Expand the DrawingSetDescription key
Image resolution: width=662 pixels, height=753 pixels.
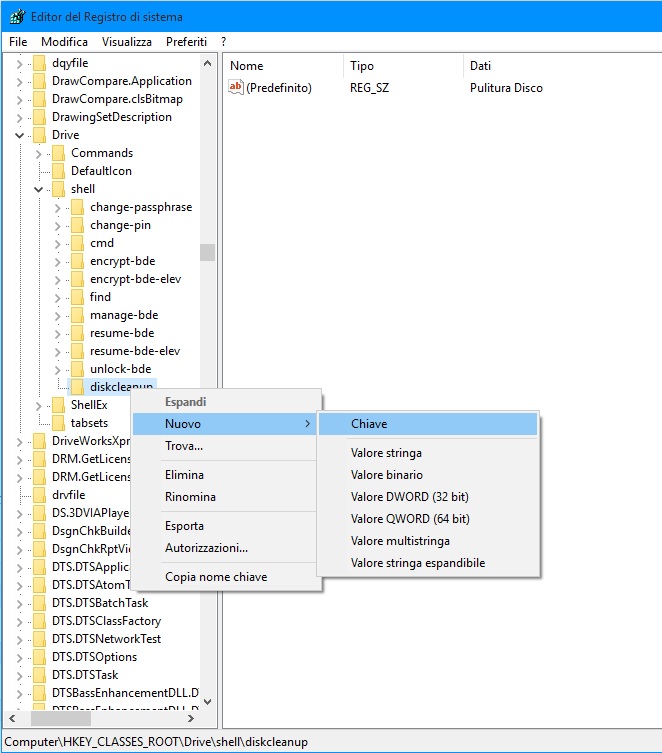[x=19, y=118]
